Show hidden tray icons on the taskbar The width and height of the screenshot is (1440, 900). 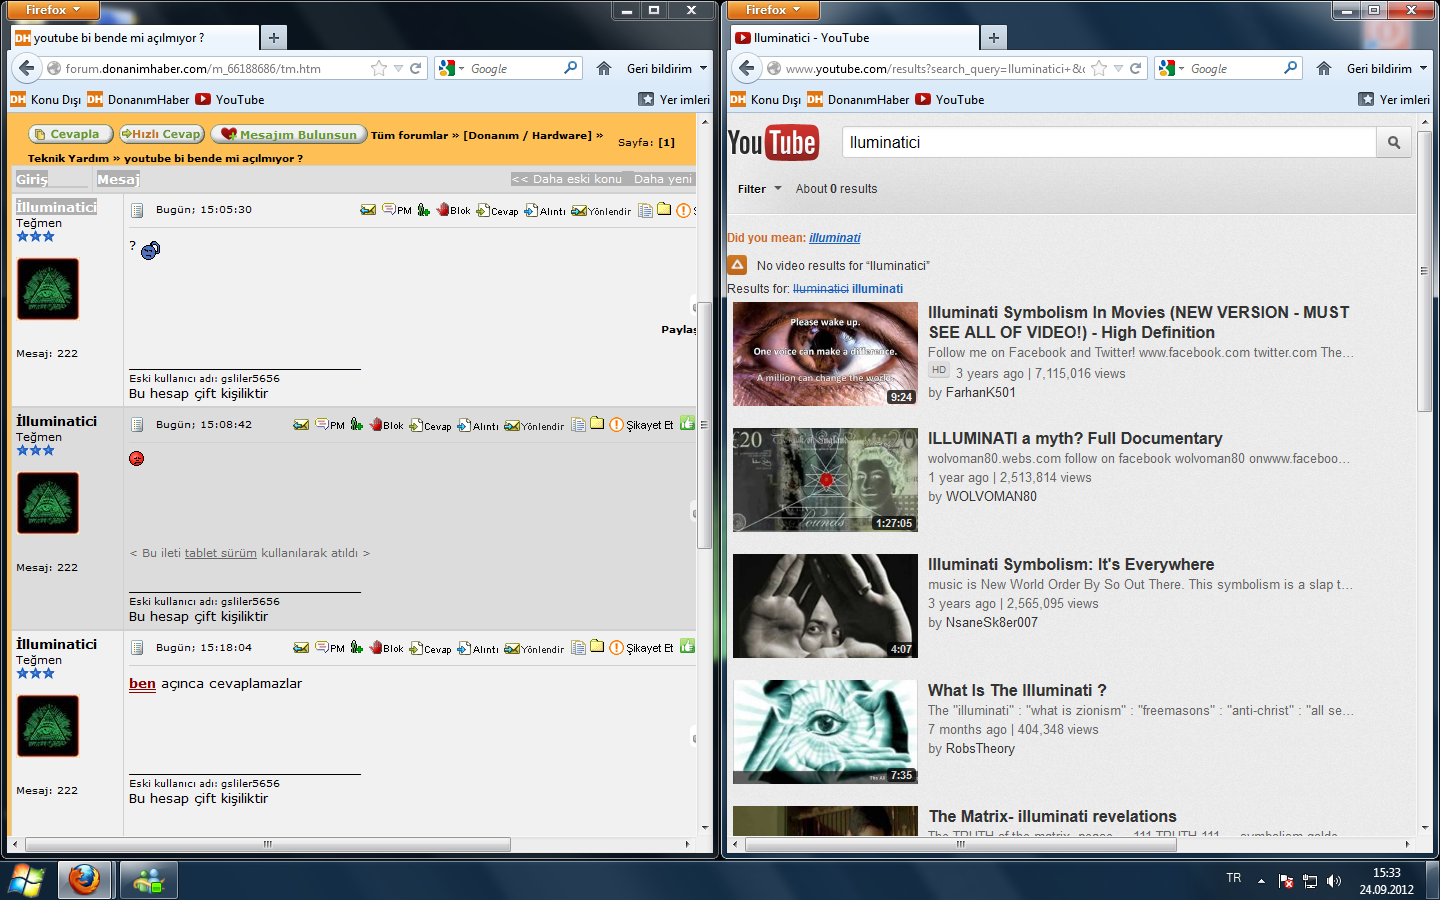point(1261,881)
